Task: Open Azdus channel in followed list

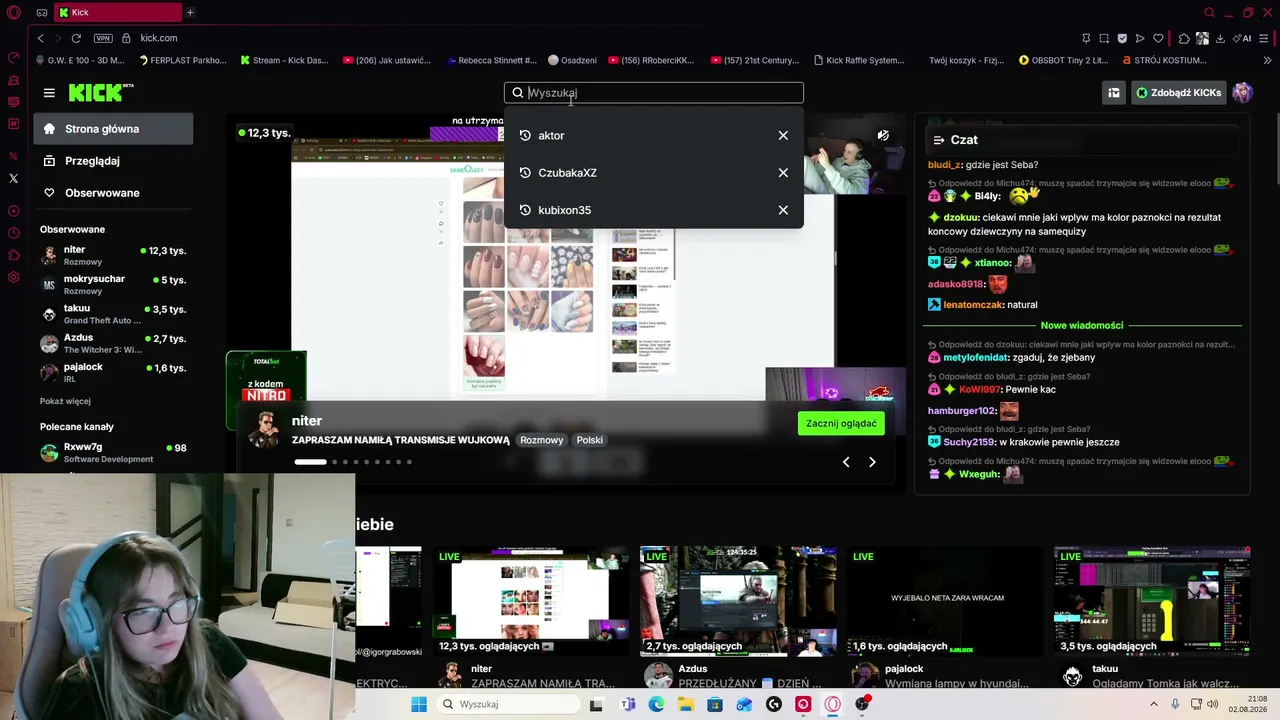Action: click(x=113, y=343)
